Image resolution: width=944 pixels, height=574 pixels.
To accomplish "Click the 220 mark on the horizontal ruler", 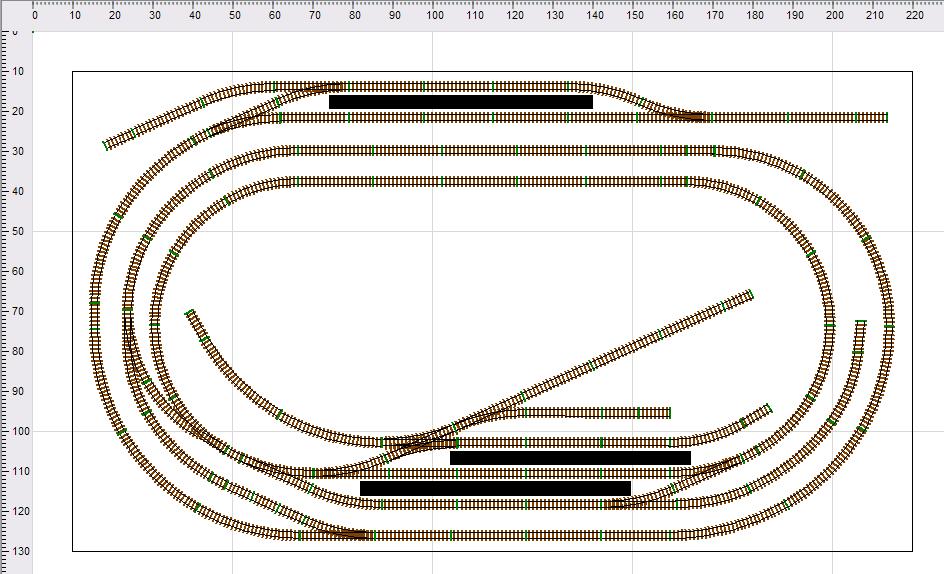I will click(x=914, y=15).
